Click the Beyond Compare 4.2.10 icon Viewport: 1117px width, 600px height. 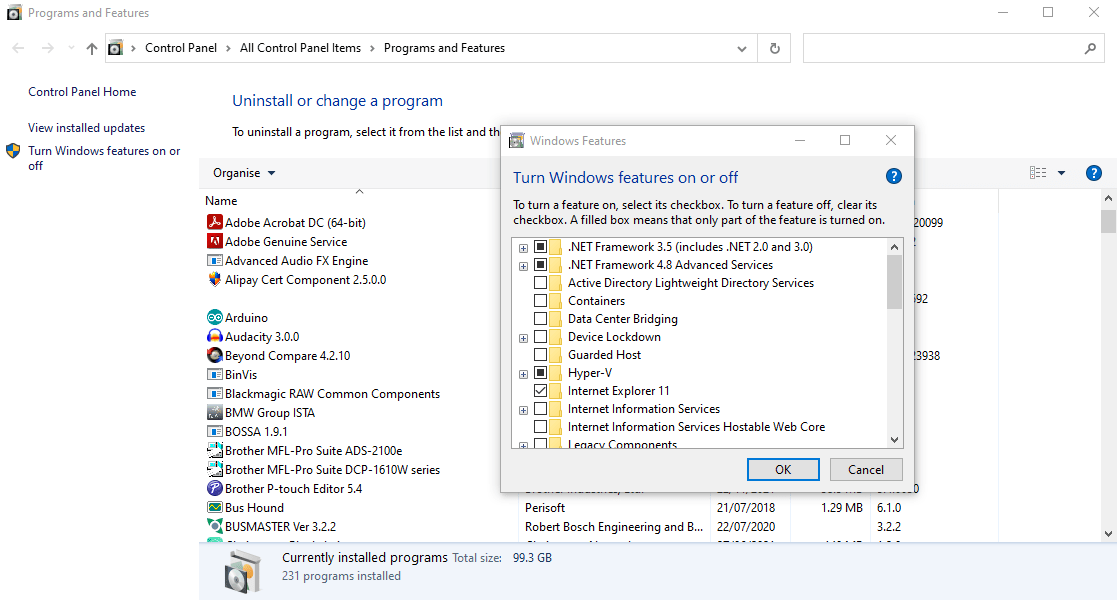(214, 355)
